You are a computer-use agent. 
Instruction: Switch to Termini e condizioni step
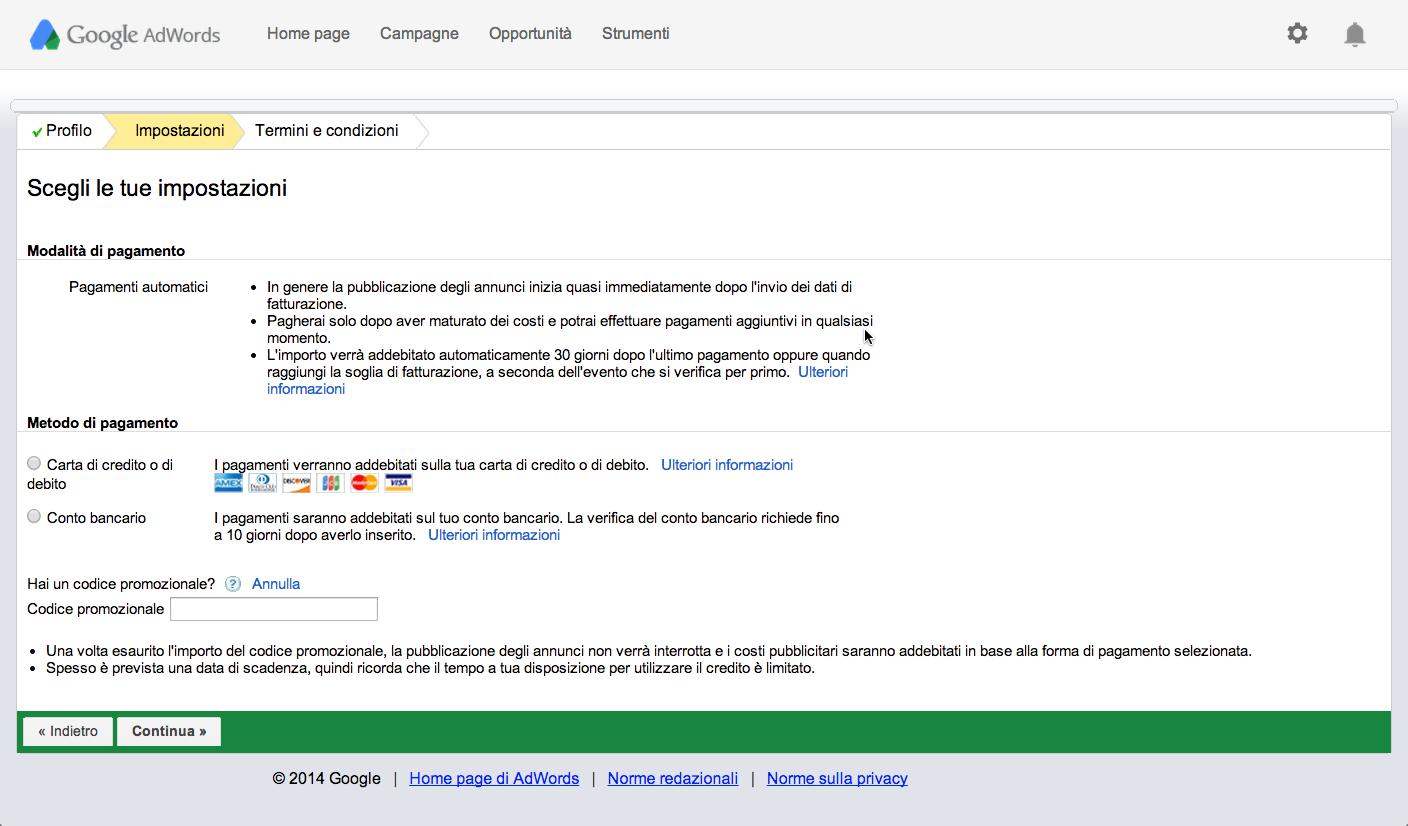[x=326, y=131]
